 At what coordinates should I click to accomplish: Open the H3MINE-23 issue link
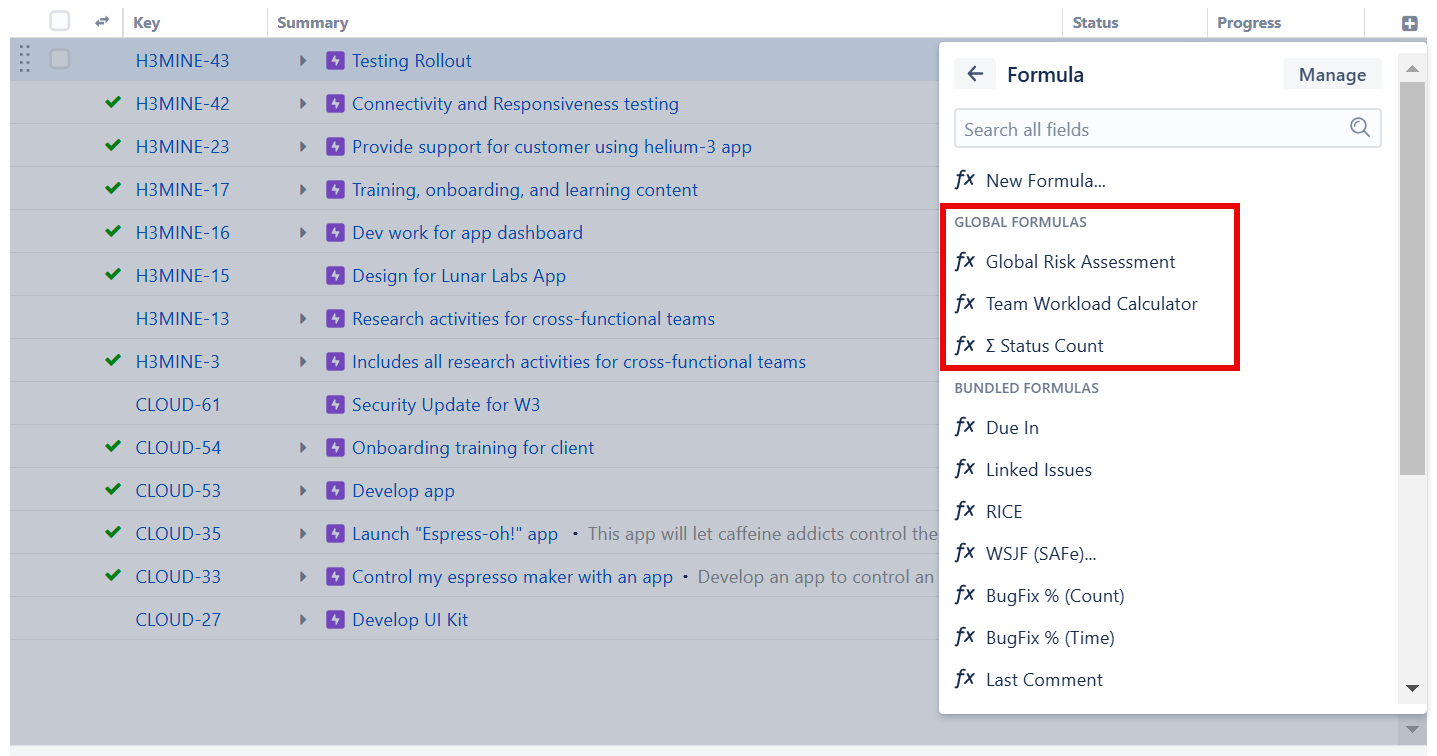point(182,145)
